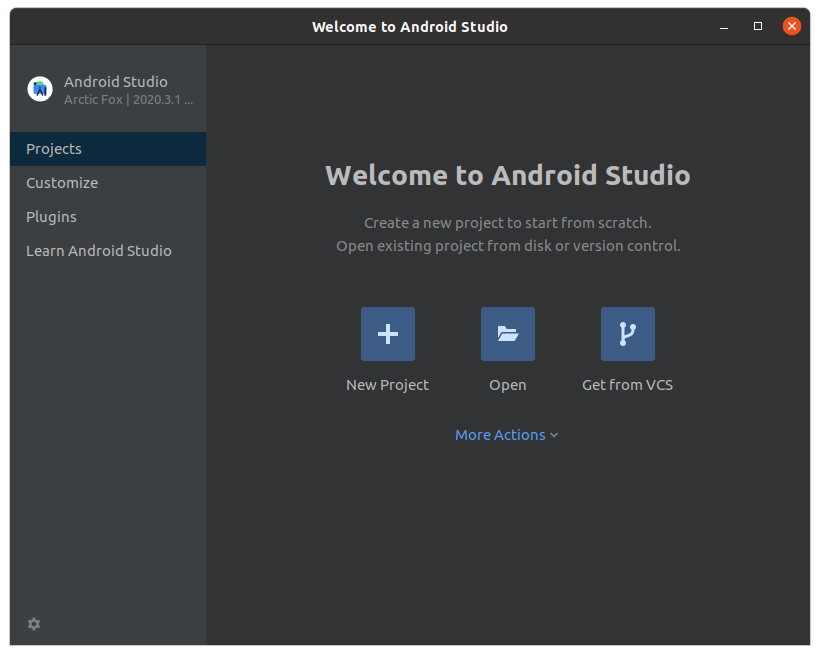Image resolution: width=820 pixels, height=655 pixels.
Task: Click the Android Studio logo icon
Action: pos(40,89)
